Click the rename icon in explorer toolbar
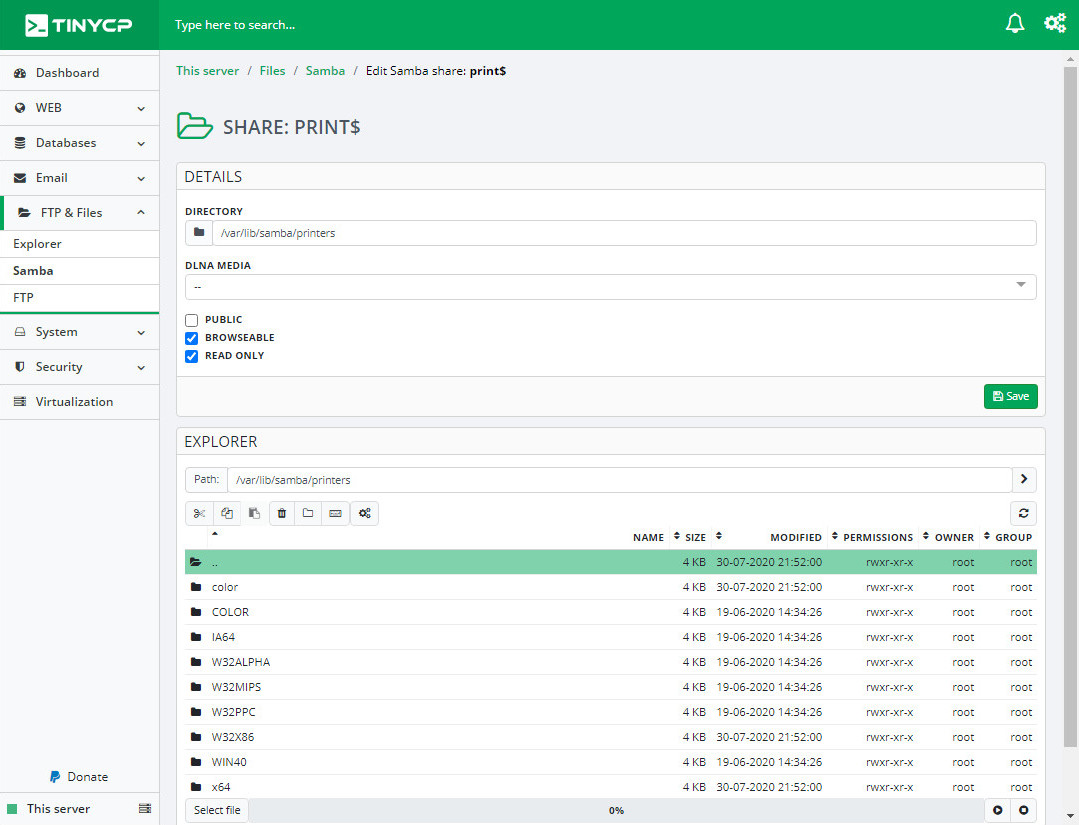This screenshot has height=825, width=1079. (x=335, y=513)
